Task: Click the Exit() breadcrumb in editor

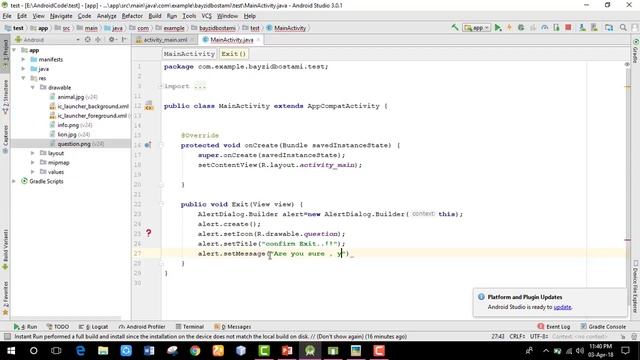Action: click(x=233, y=54)
